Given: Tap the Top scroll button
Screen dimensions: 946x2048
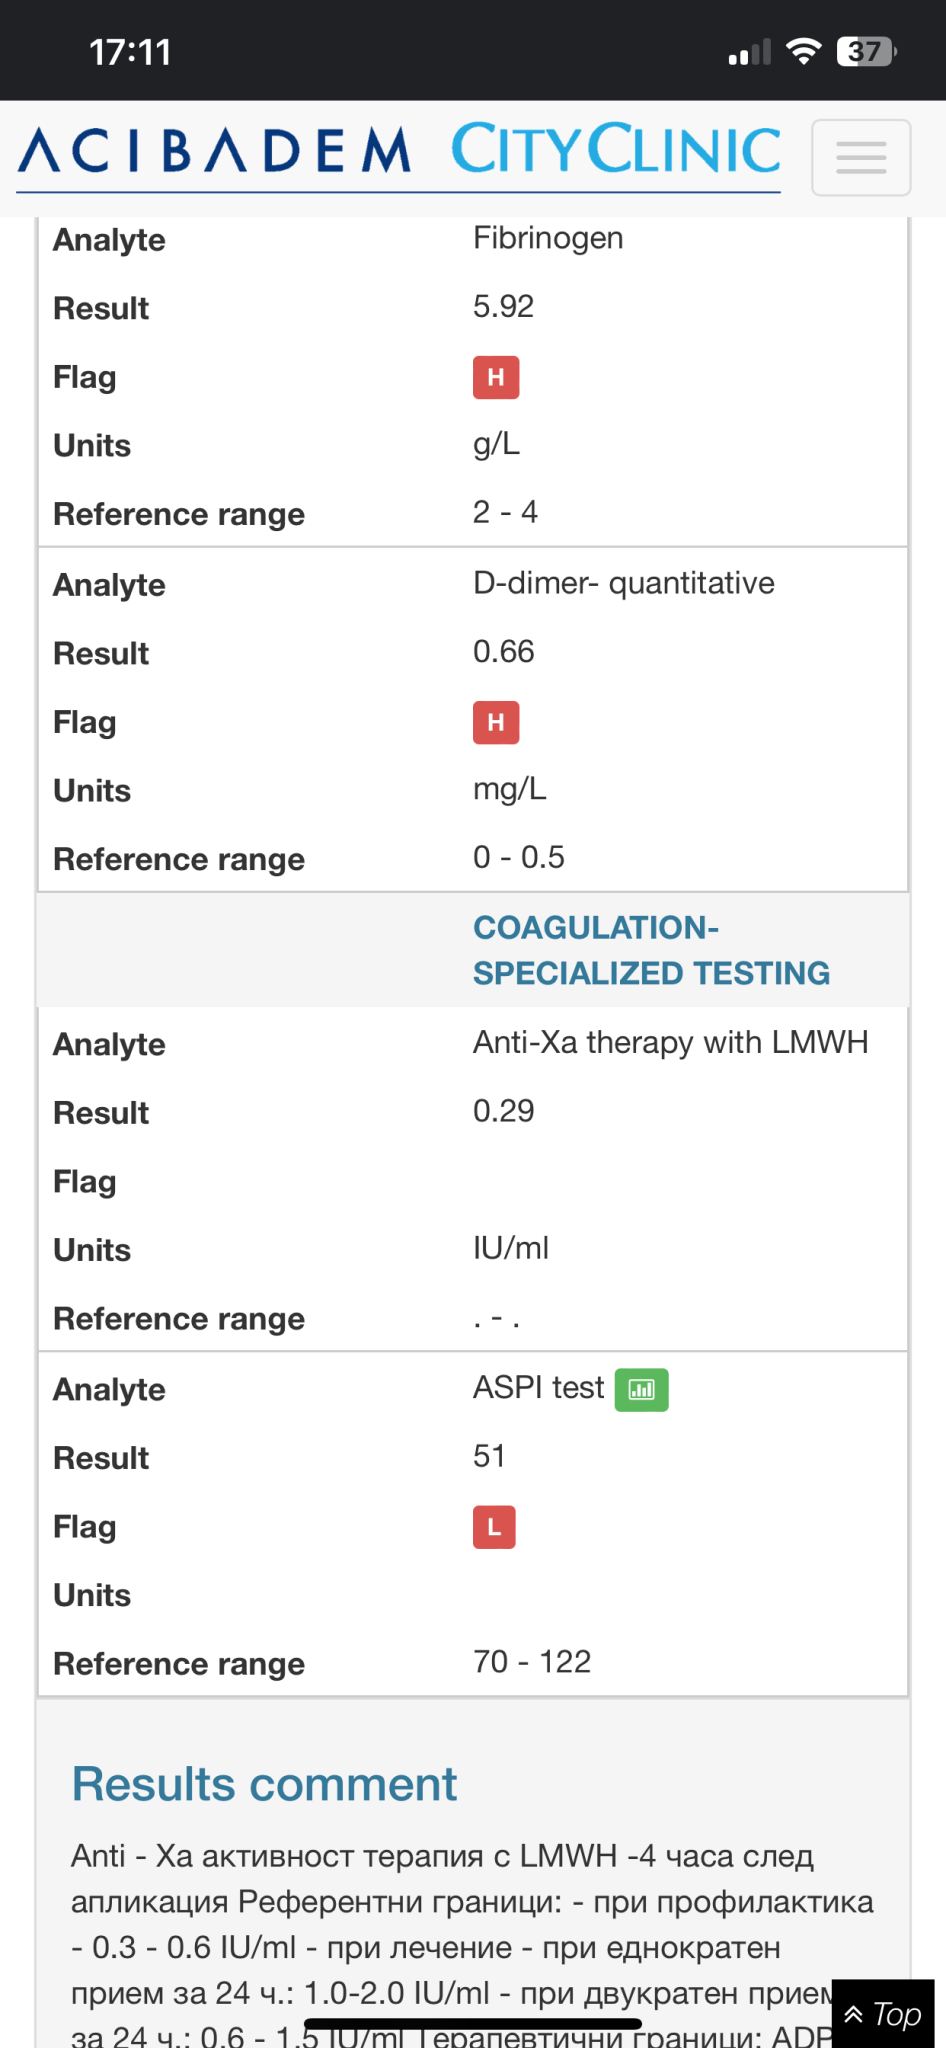Looking at the screenshot, I should point(883,2014).
